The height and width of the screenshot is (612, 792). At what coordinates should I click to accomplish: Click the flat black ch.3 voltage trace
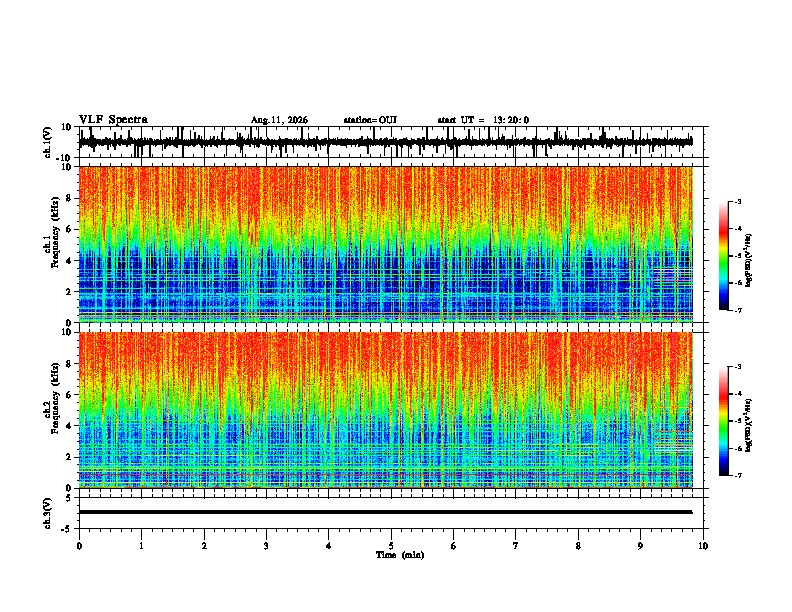click(386, 512)
